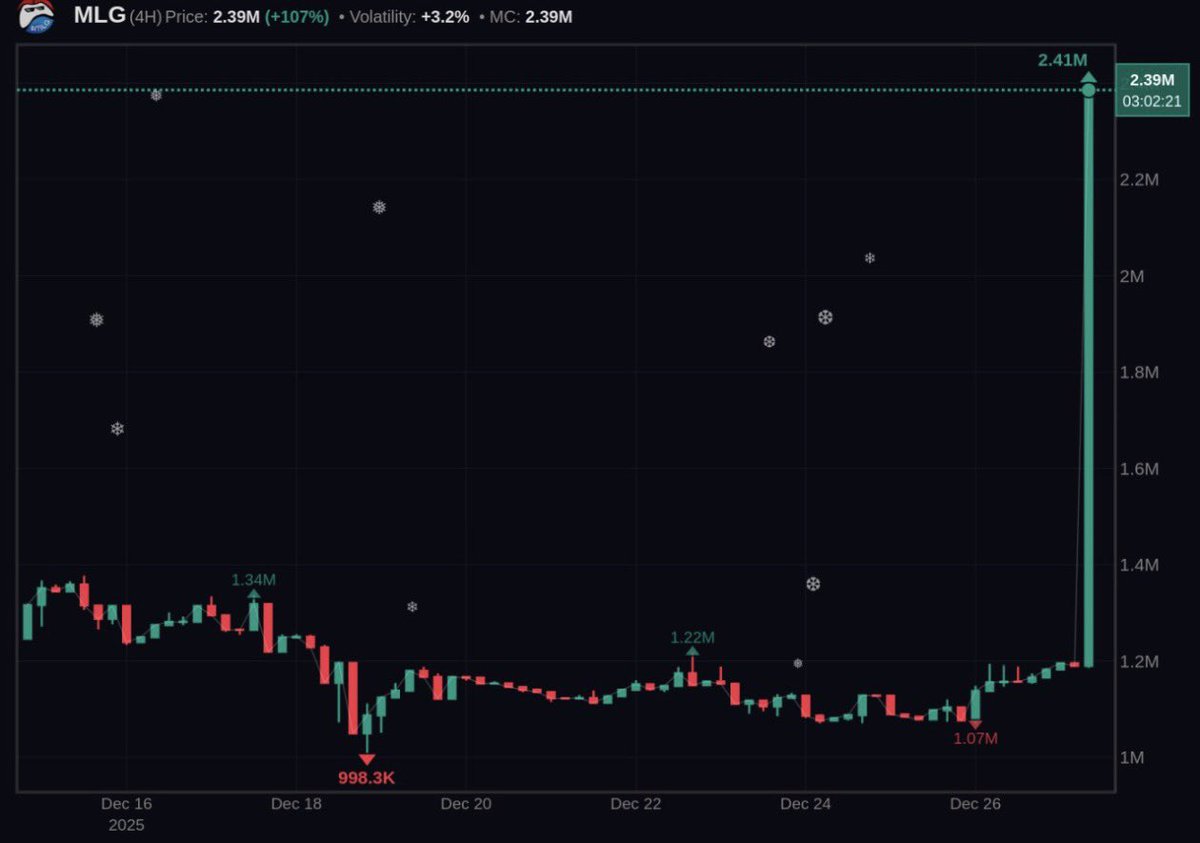Click the Dec 22 date axis label
This screenshot has height=843, width=1200.
click(636, 804)
